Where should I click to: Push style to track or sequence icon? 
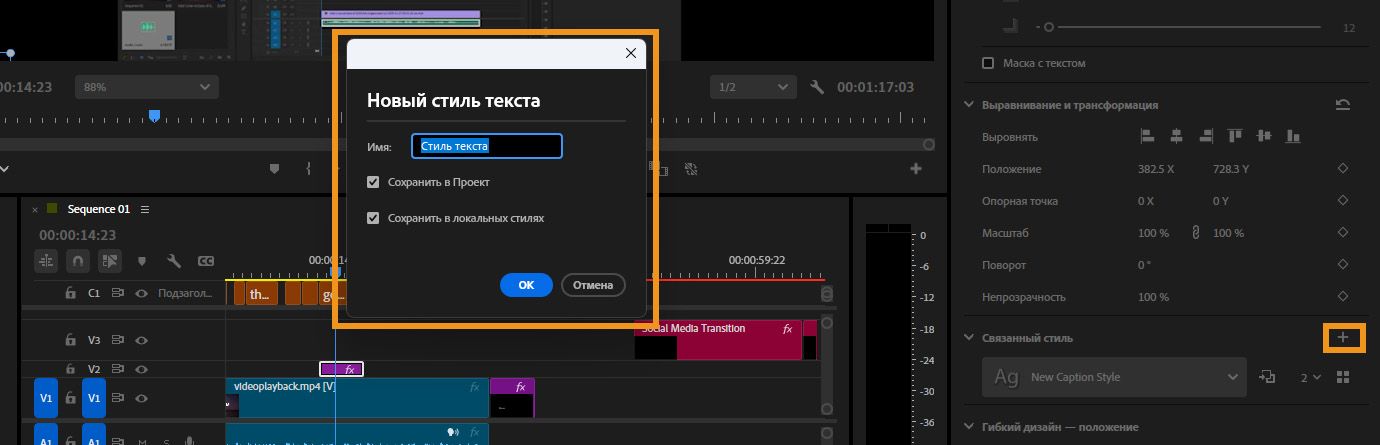[x=1268, y=377]
